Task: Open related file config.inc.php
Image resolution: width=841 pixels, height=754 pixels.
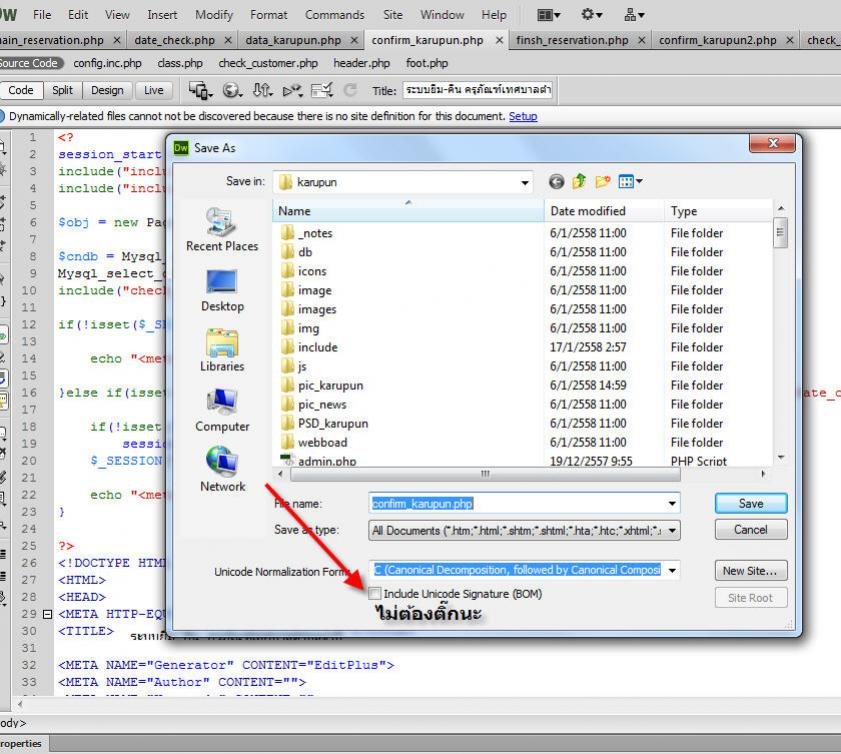Action: (107, 63)
